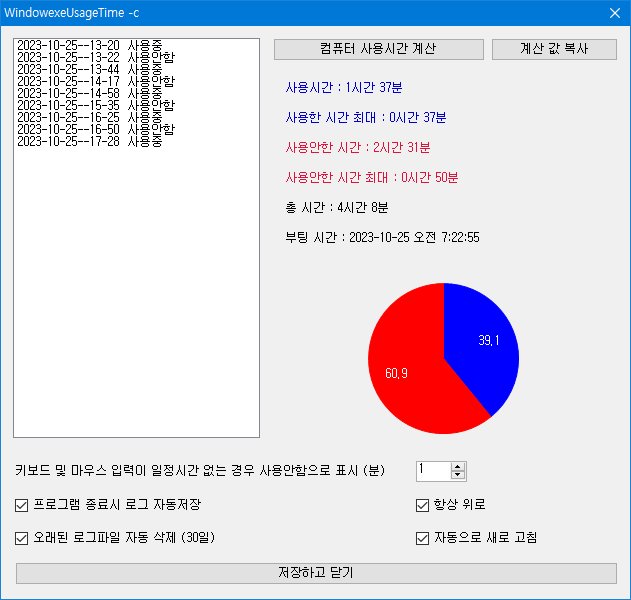This screenshot has height=600, width=631.
Task: Close the WindowexeUsageTime window
Action: click(x=615, y=13)
